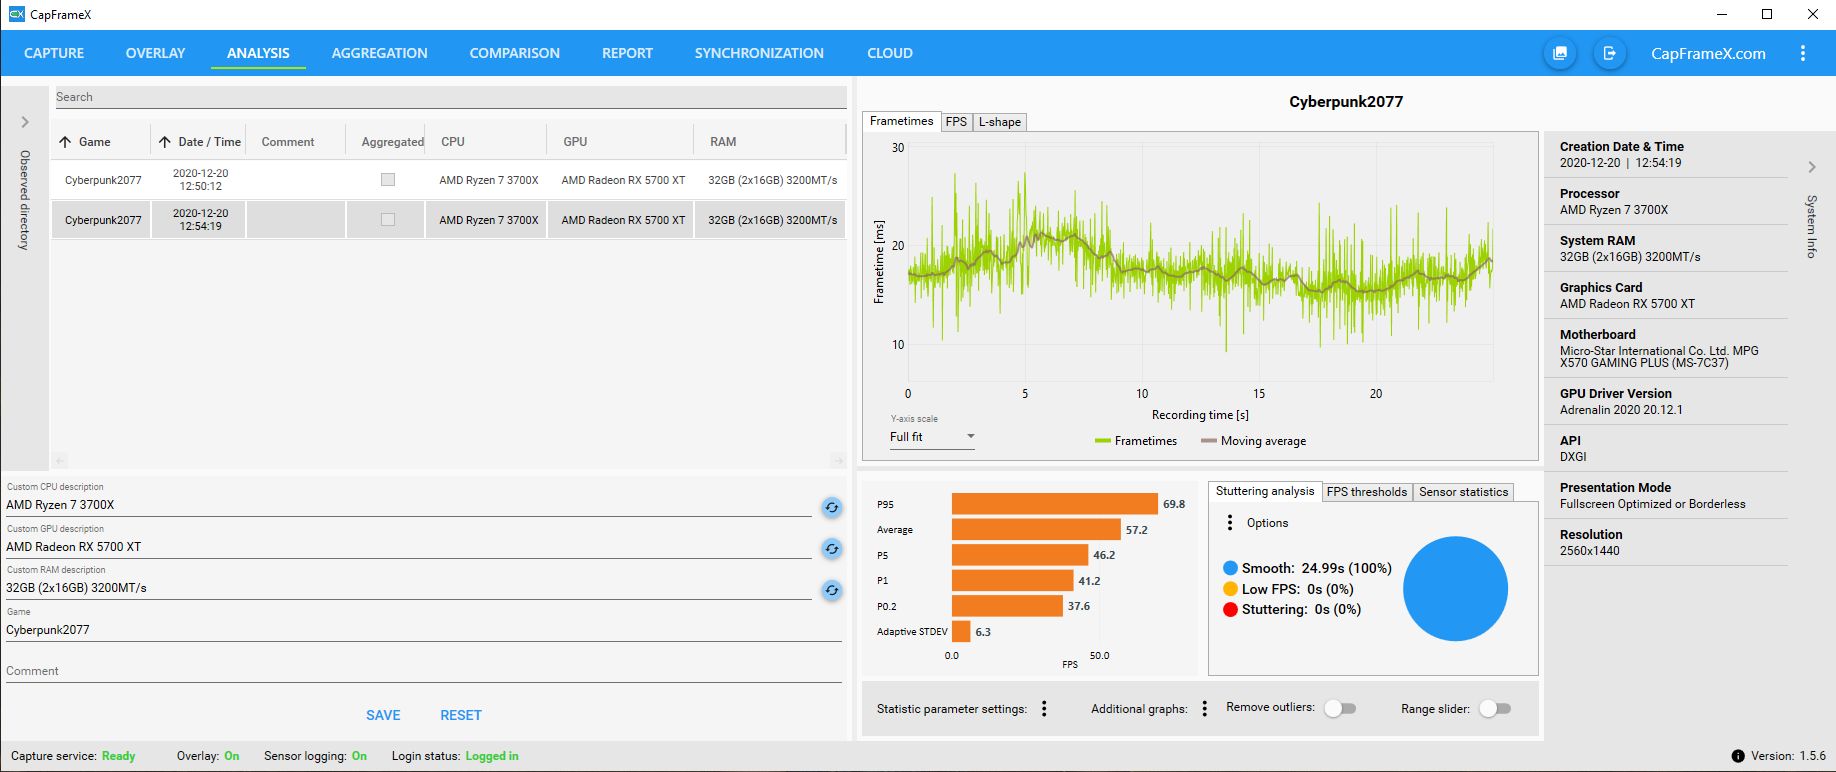Toggle Aggregated checkbox for 12:54:19 record
Screen dimensions: 1836x772
click(x=388, y=220)
